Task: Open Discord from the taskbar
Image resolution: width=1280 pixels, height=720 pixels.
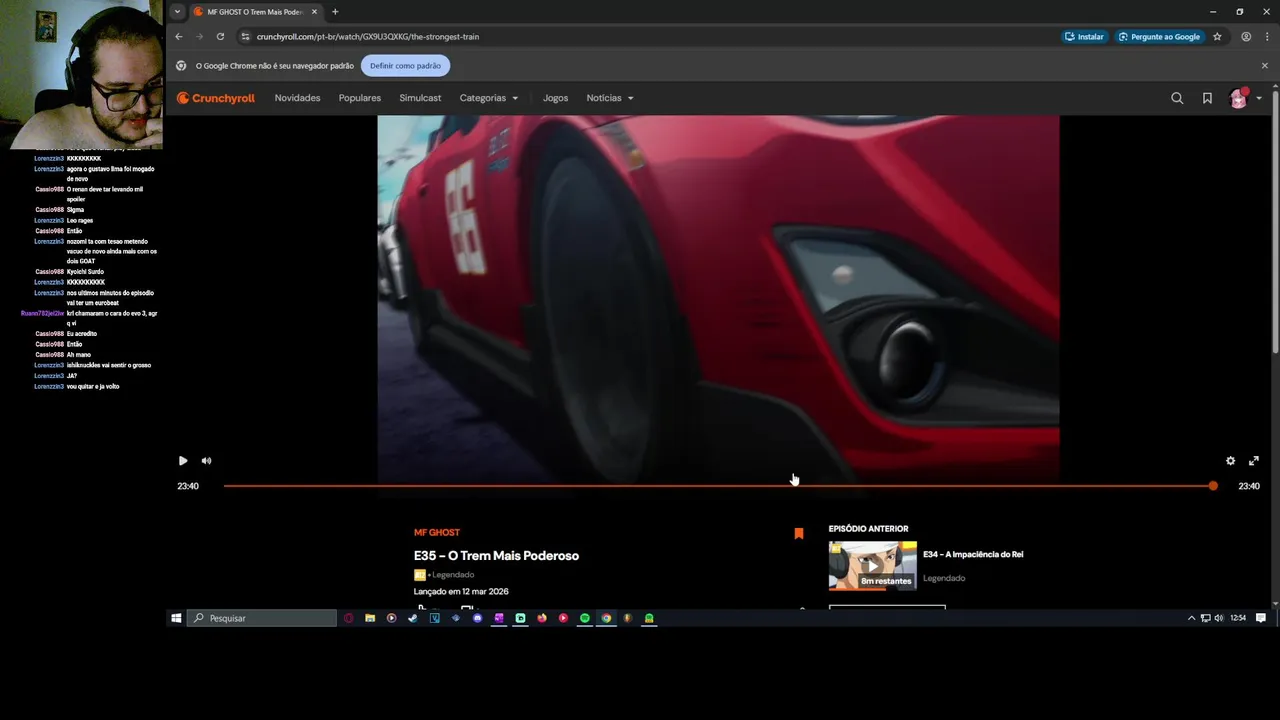Action: pyautogui.click(x=477, y=618)
